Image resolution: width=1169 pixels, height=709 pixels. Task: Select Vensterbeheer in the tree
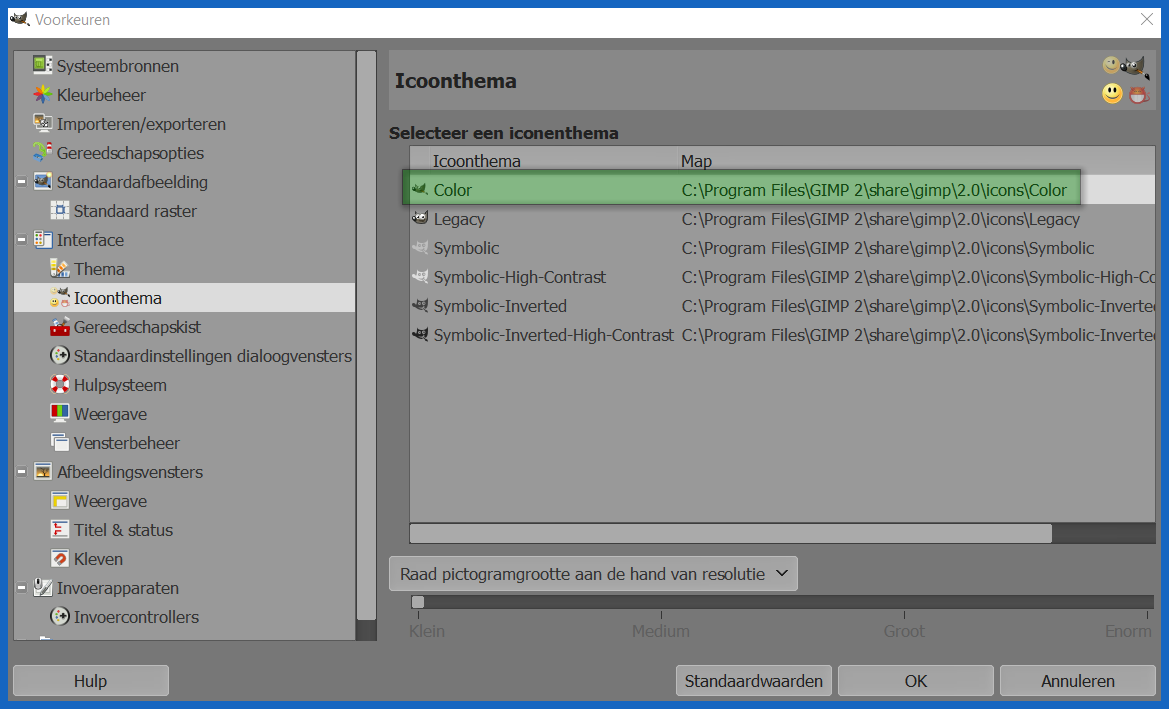pyautogui.click(x=127, y=443)
